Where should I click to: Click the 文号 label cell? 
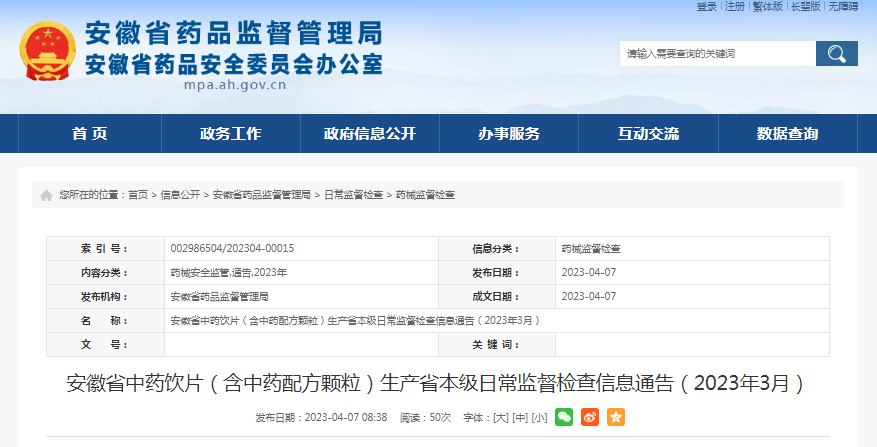pyautogui.click(x=105, y=345)
